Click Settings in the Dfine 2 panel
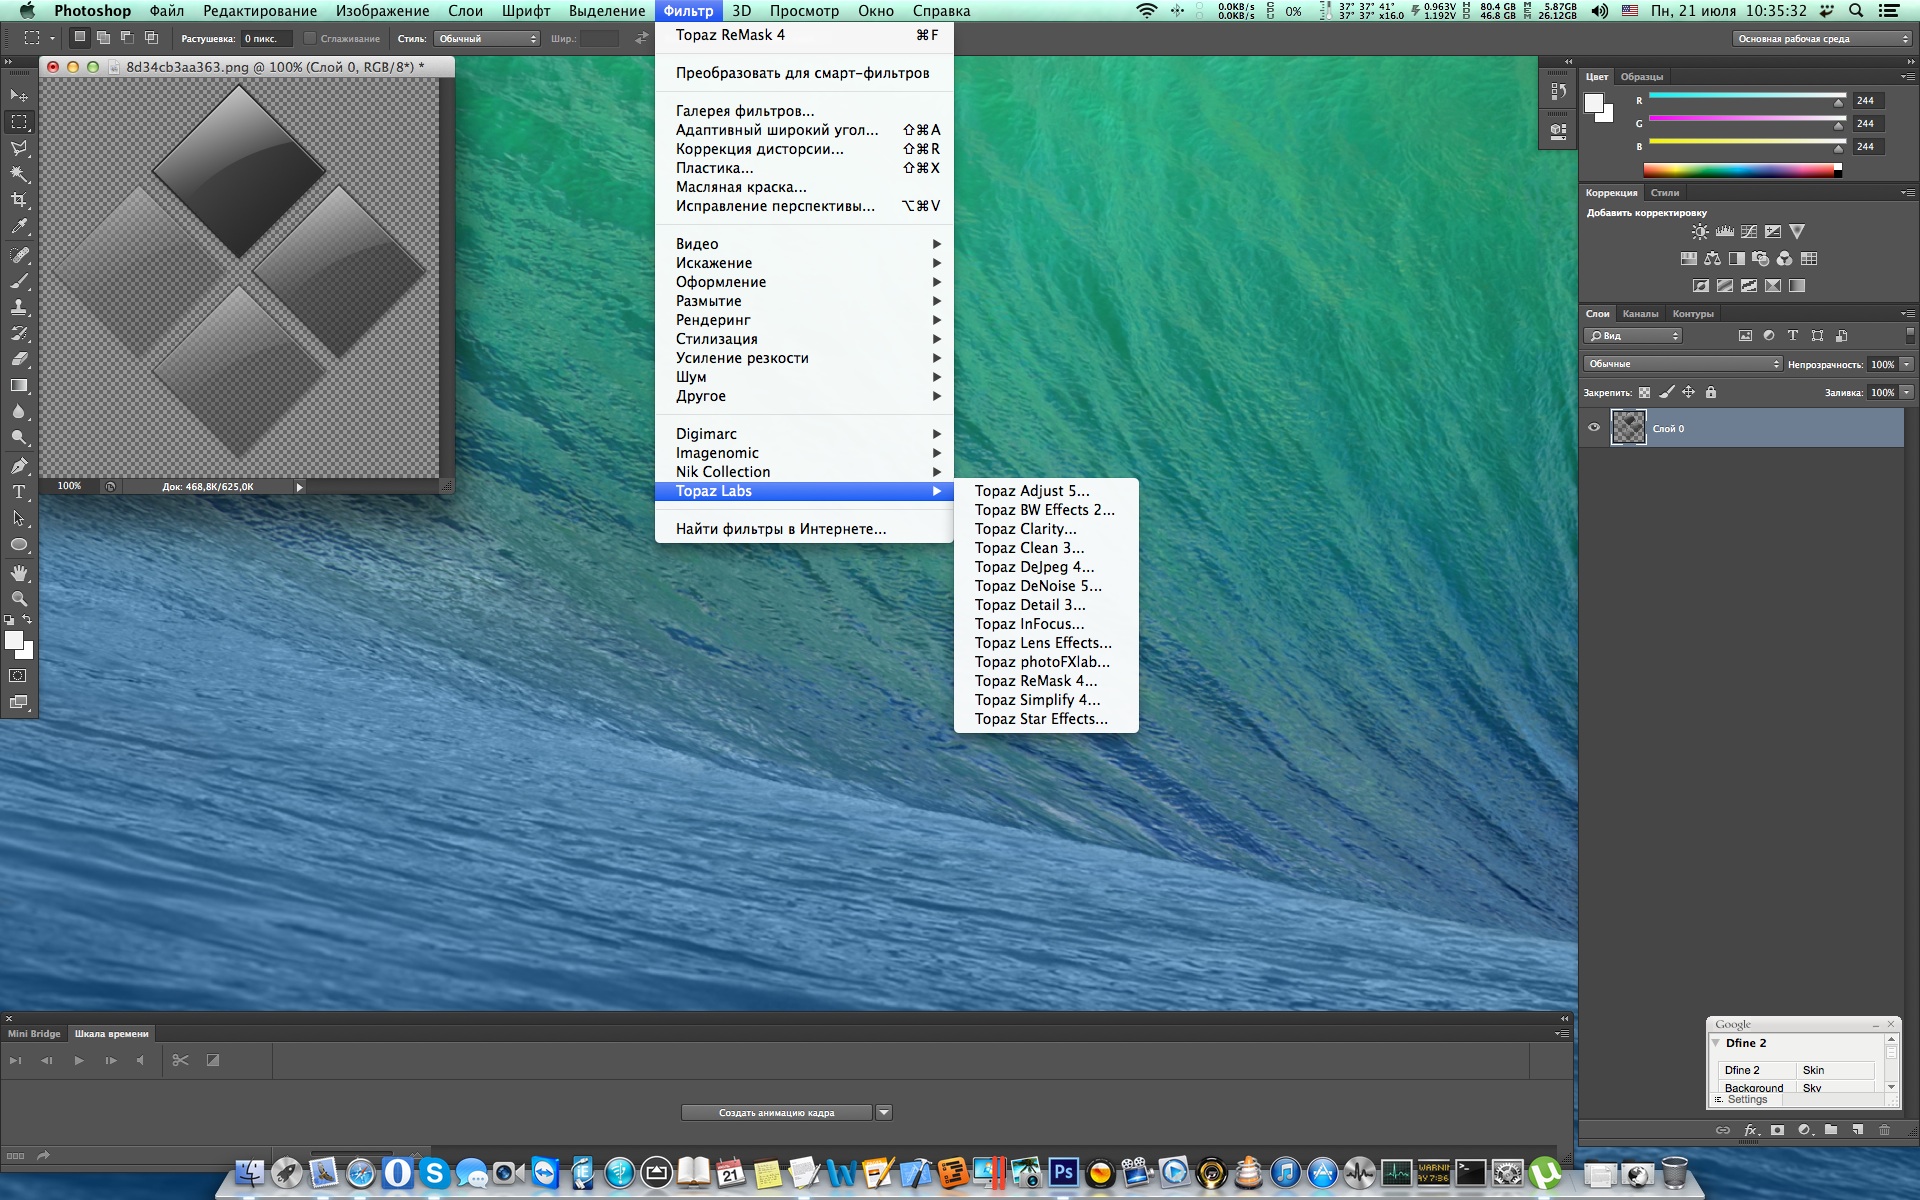This screenshot has height=1200, width=1920. [x=1747, y=1100]
